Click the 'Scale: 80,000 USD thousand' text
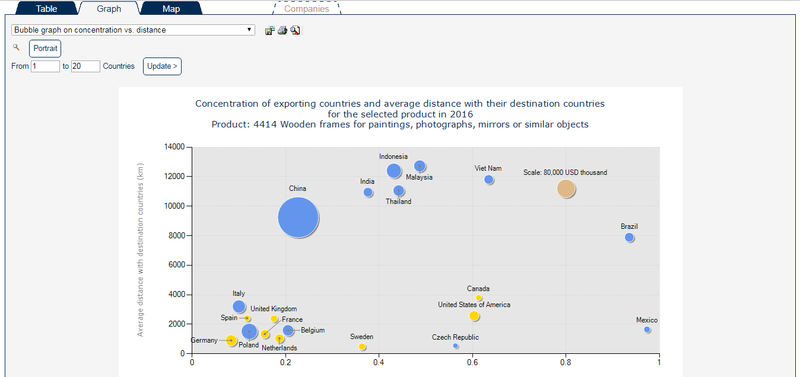Image resolution: width=800 pixels, height=377 pixels. pos(565,172)
